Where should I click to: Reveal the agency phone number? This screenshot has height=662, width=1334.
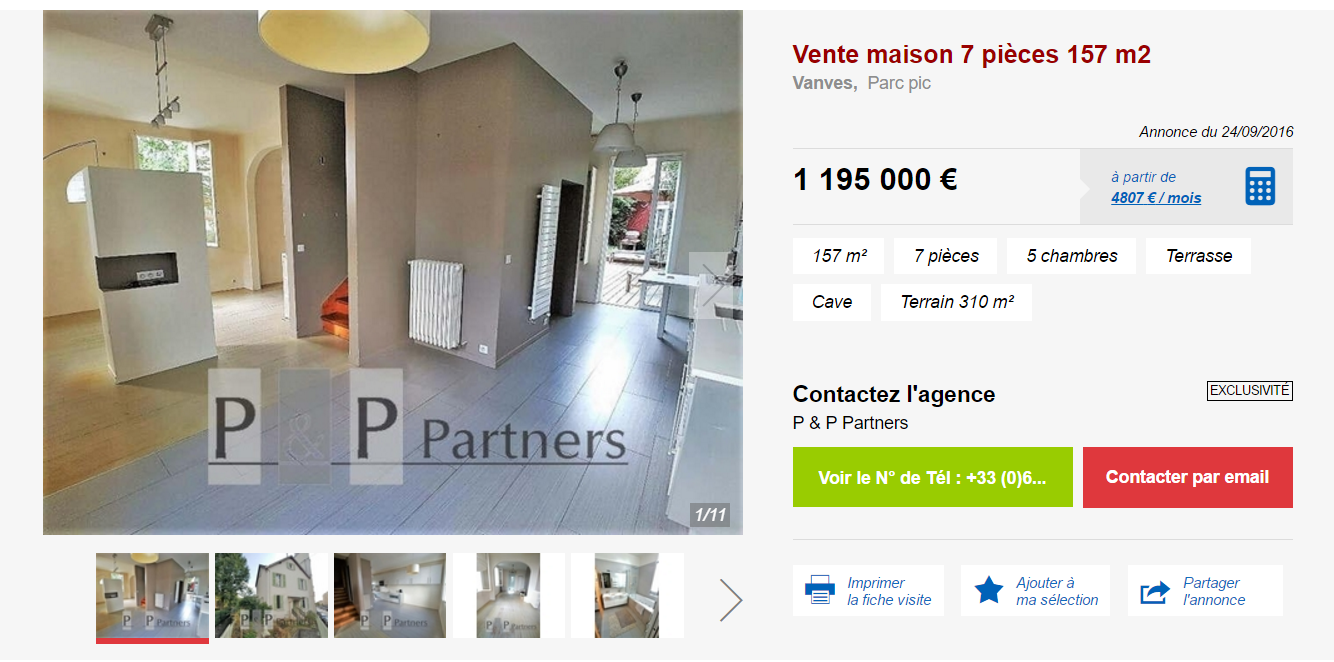point(932,477)
